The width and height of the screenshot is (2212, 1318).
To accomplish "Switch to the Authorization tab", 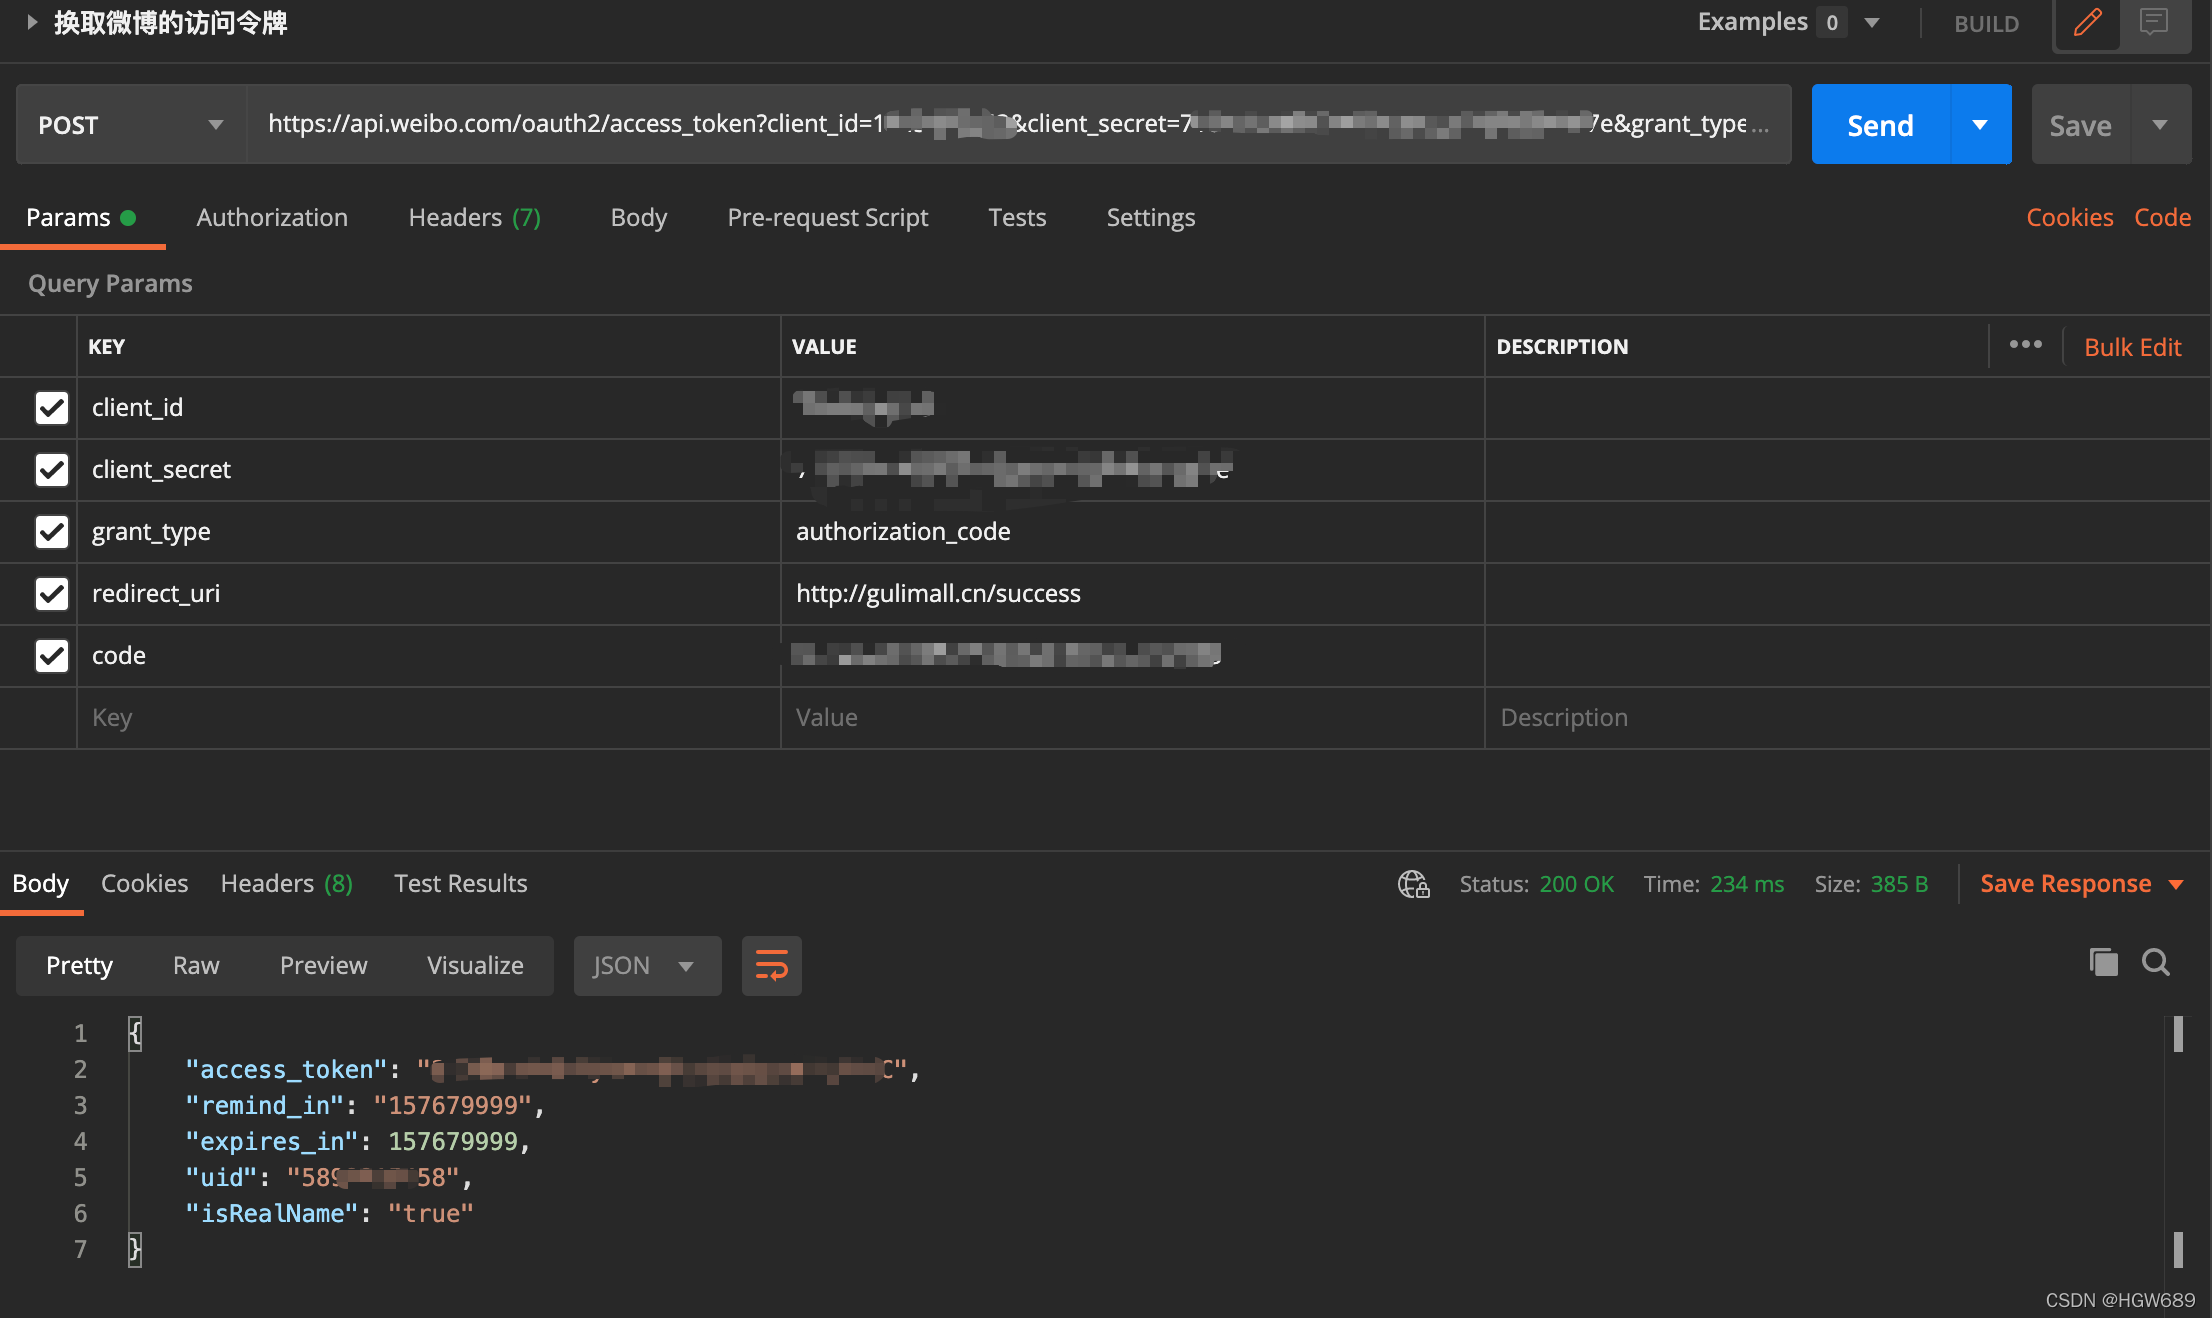I will click(x=272, y=217).
